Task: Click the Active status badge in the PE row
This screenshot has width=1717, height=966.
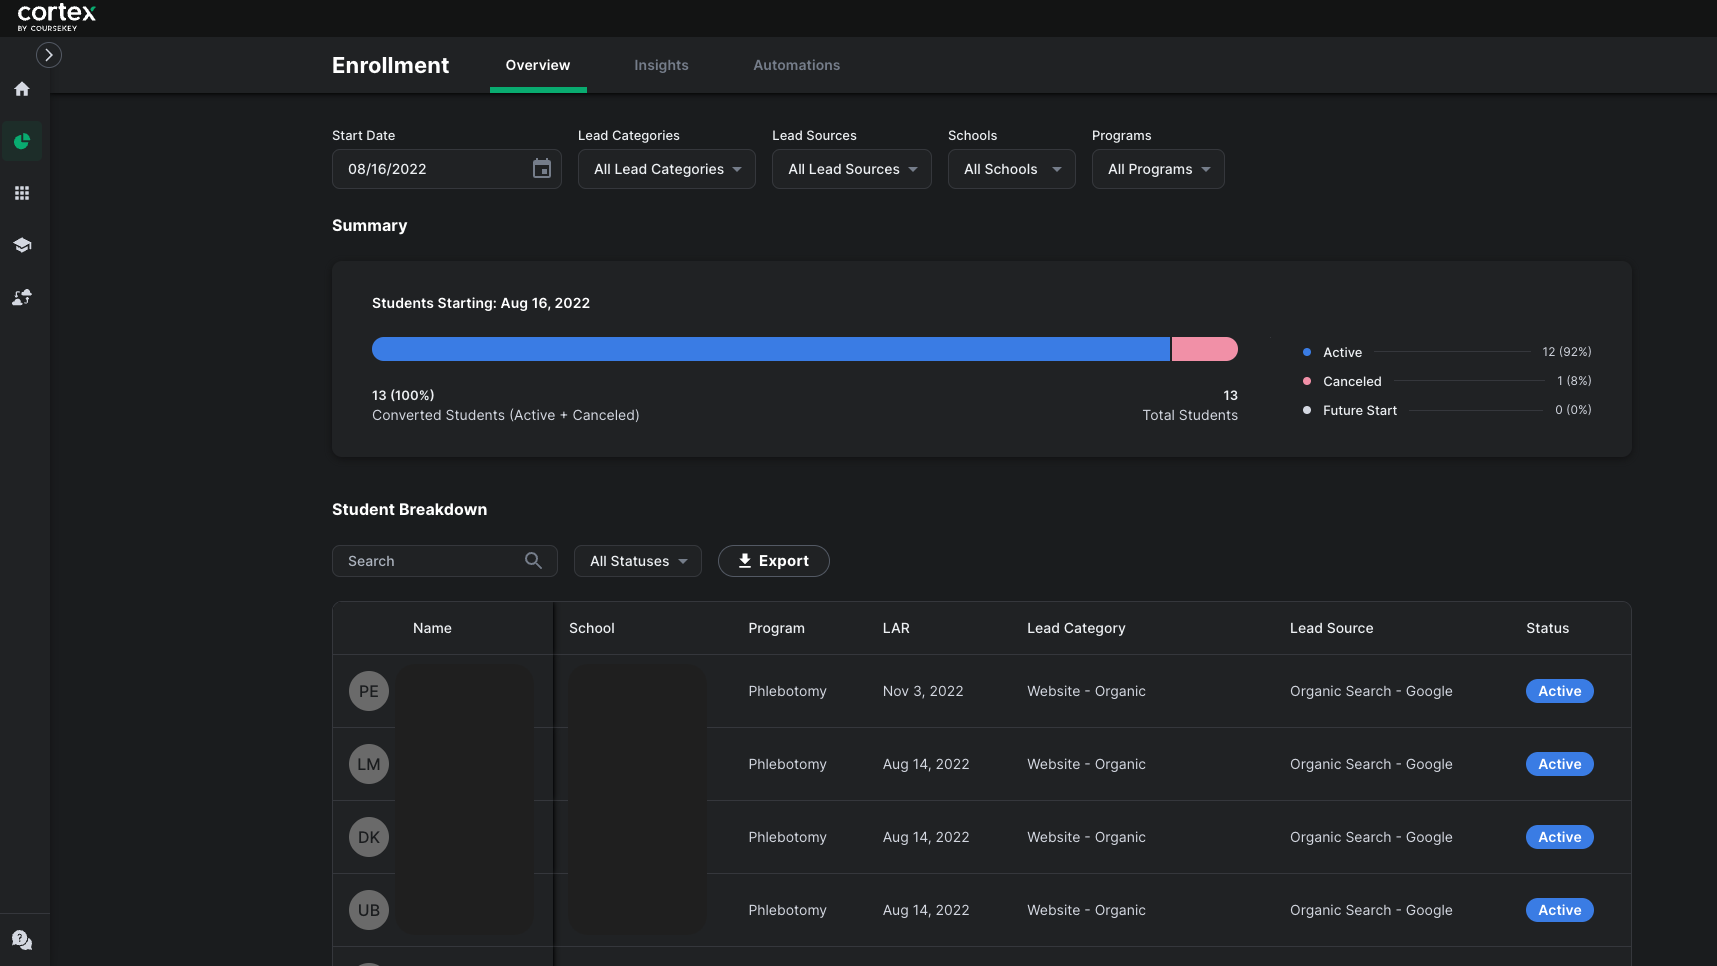Action: pyautogui.click(x=1559, y=691)
